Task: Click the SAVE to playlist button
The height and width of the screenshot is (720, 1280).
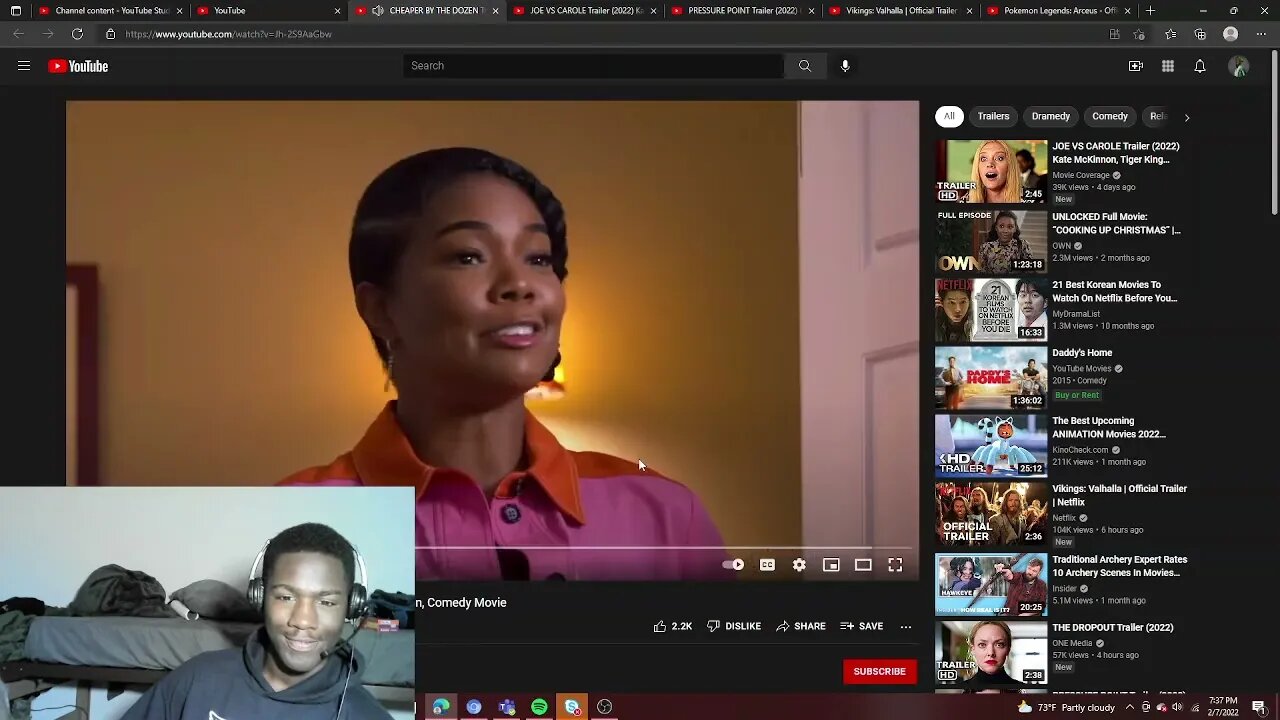Action: click(x=862, y=626)
